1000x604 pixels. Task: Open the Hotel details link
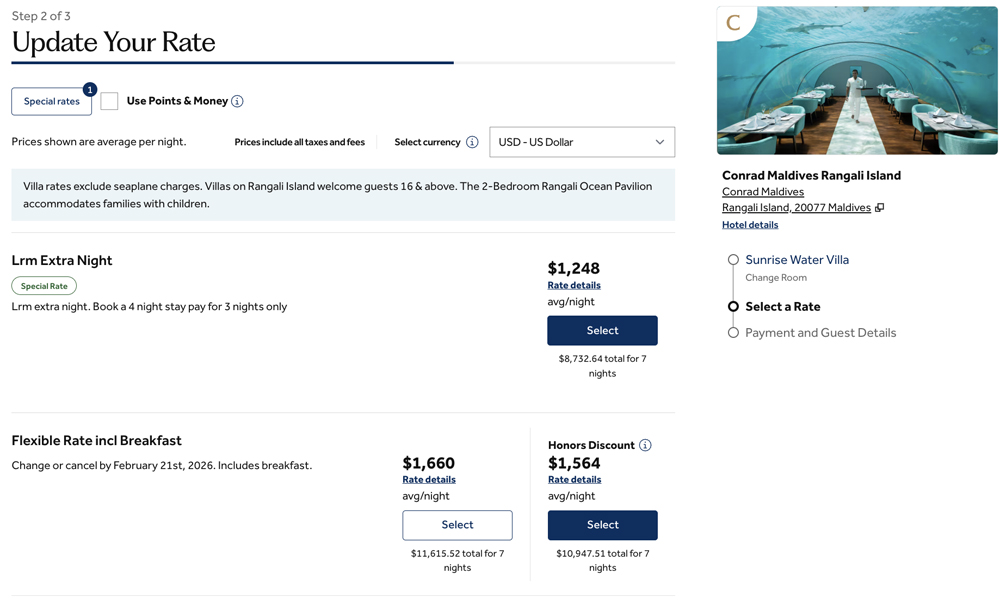tap(750, 225)
